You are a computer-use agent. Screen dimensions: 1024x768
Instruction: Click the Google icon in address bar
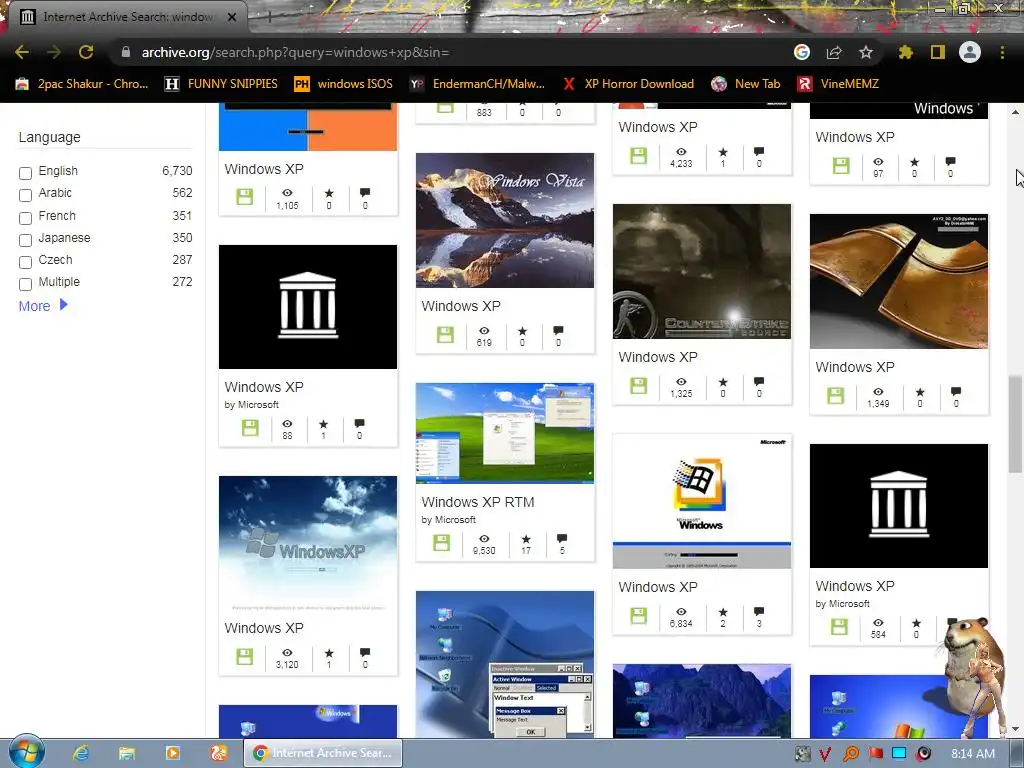[802, 52]
